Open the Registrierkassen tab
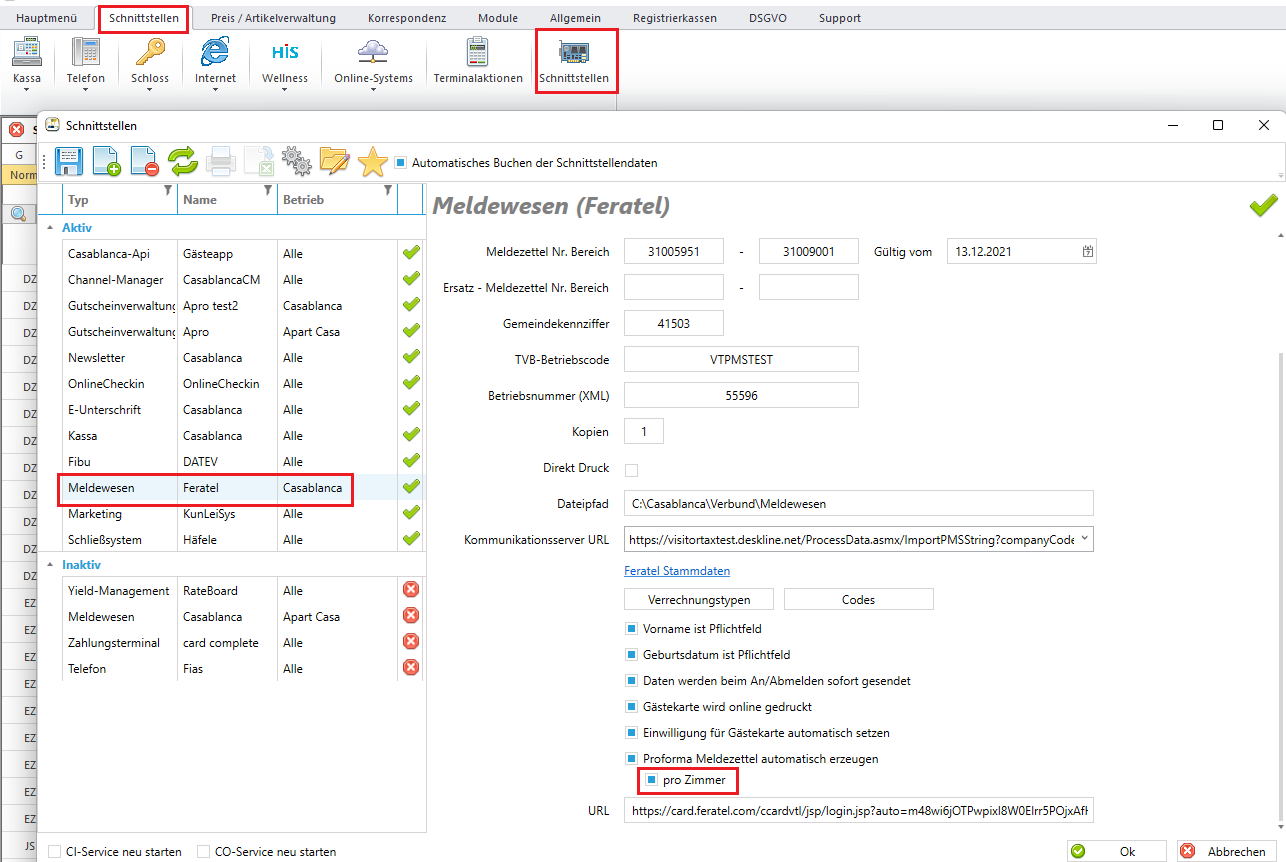 675,18
